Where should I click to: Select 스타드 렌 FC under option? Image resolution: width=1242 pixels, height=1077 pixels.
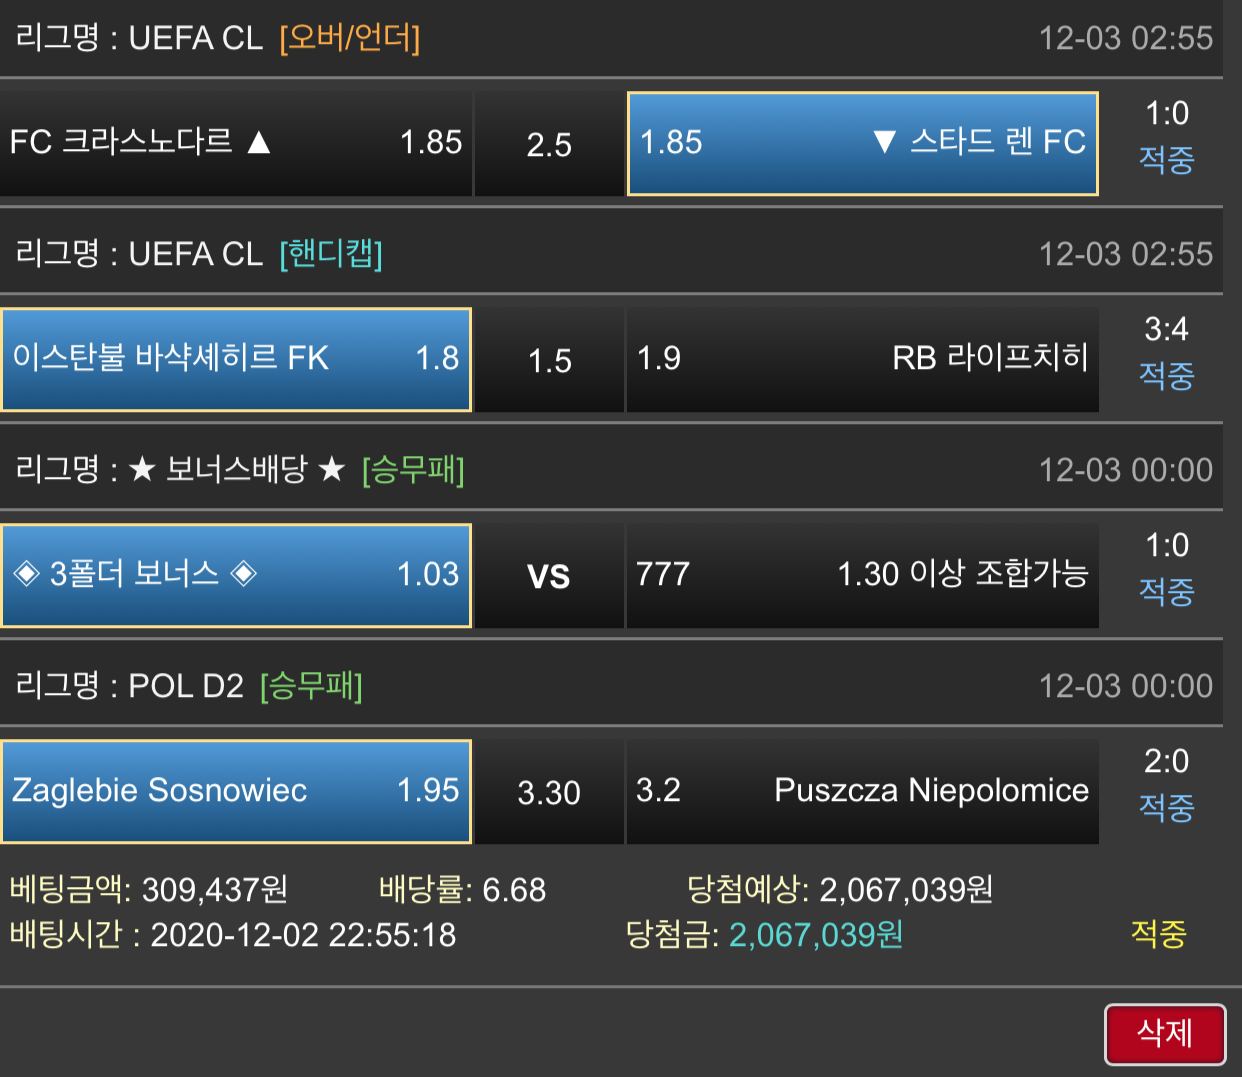coord(862,143)
